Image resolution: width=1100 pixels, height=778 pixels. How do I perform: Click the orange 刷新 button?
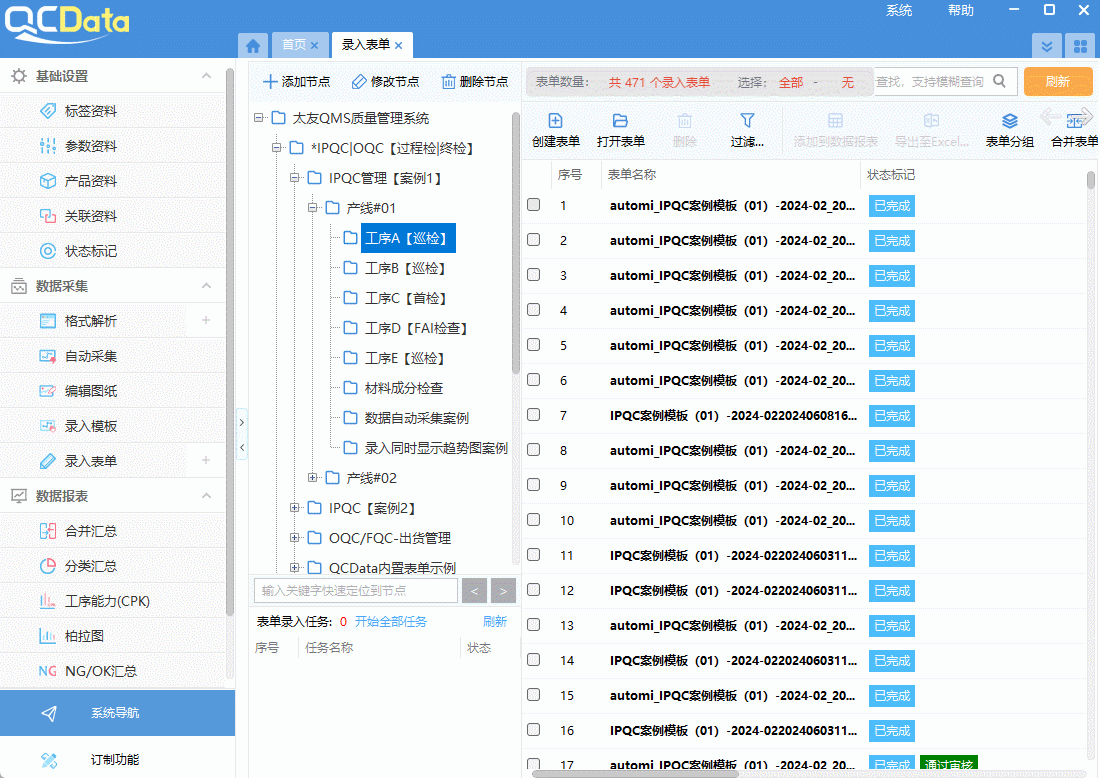pyautogui.click(x=1058, y=82)
